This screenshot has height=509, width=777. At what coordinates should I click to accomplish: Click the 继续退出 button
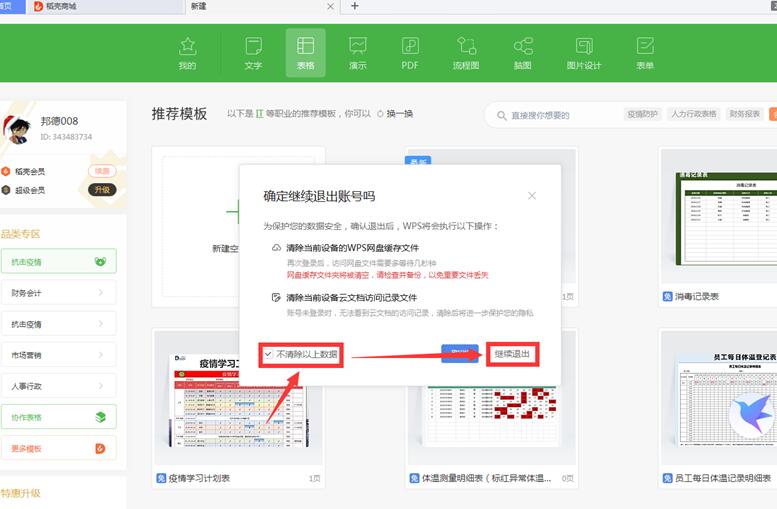[x=512, y=354]
